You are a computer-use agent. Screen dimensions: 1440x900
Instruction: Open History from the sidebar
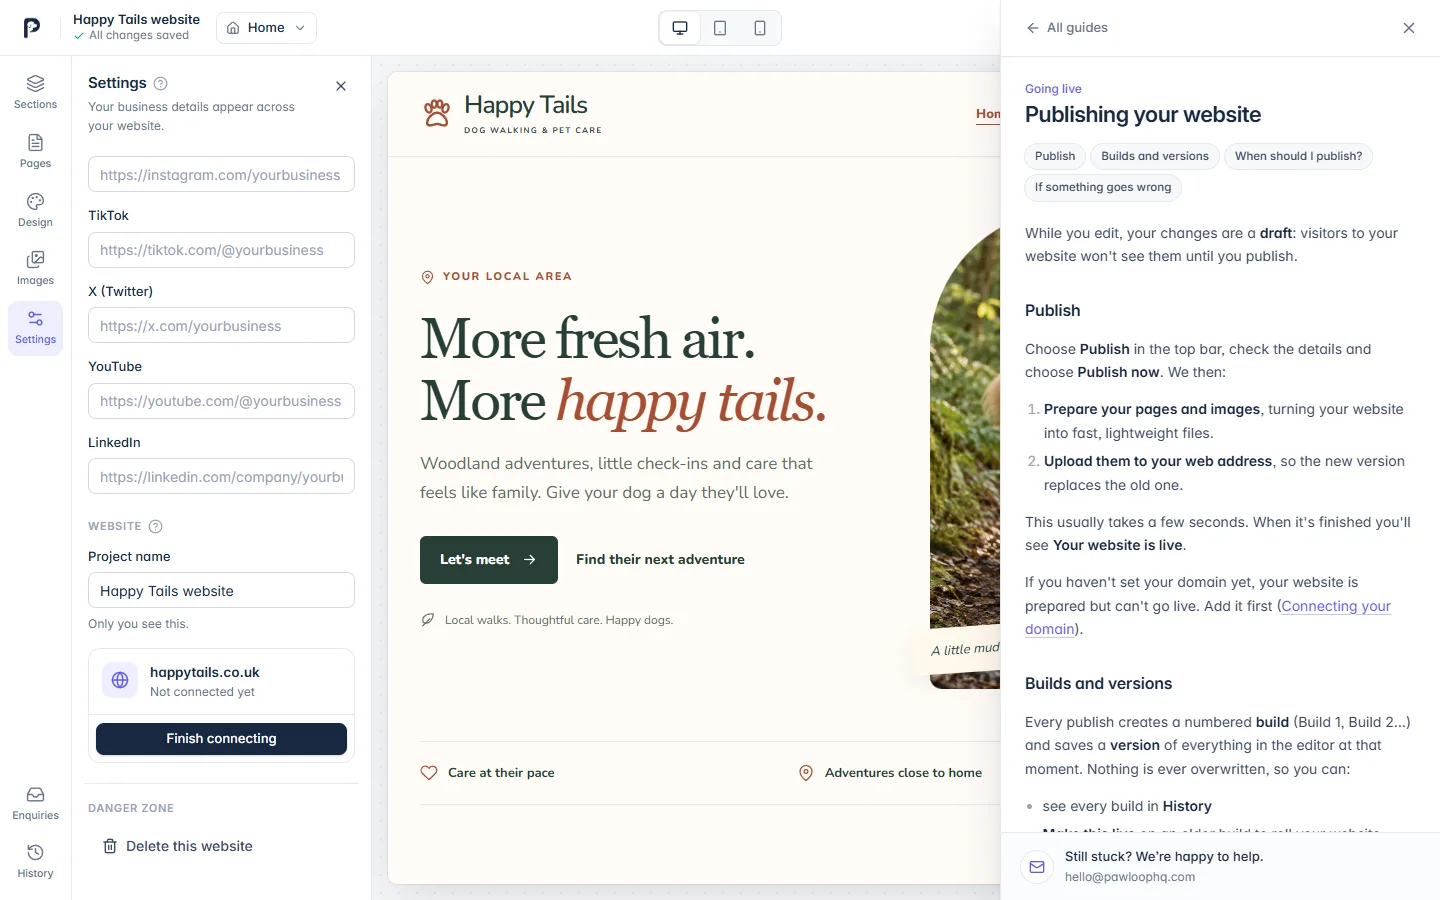click(x=35, y=861)
